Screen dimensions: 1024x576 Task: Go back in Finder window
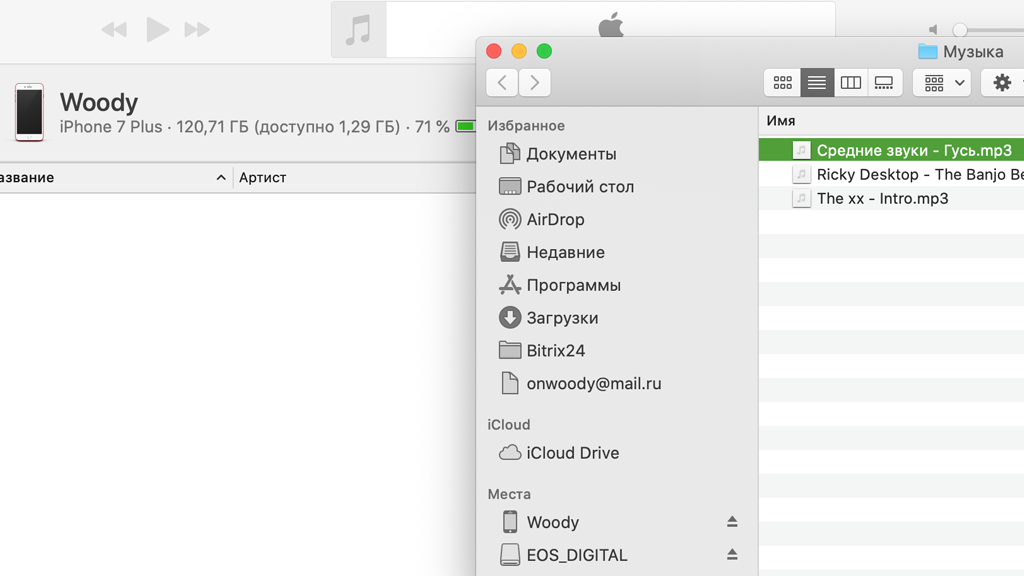coord(502,82)
